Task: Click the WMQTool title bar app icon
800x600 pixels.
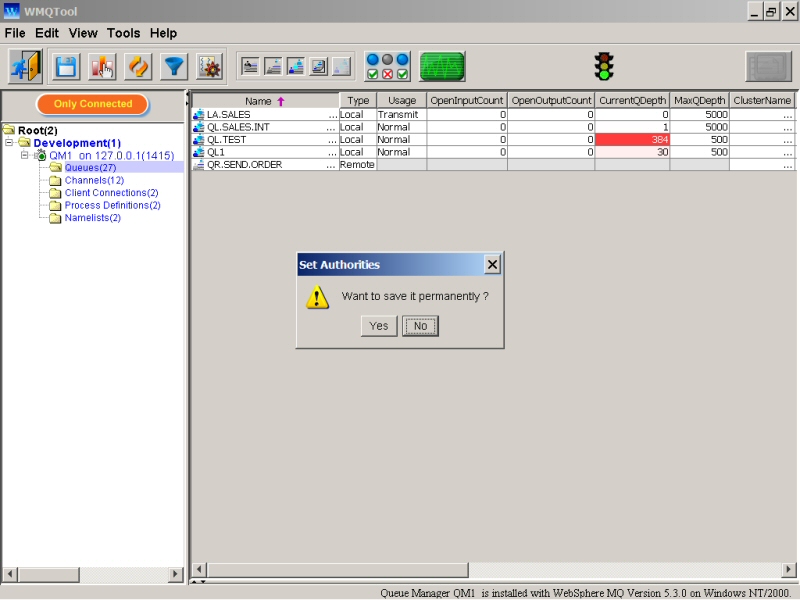Action: click(x=11, y=11)
